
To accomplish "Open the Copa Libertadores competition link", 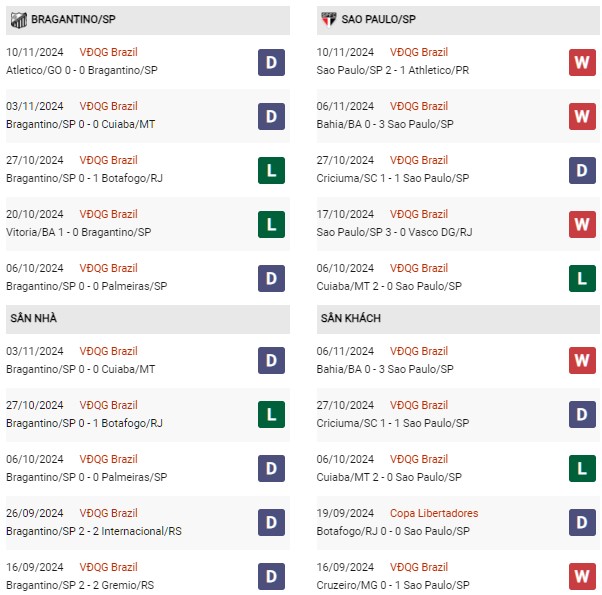I will coord(434,513).
